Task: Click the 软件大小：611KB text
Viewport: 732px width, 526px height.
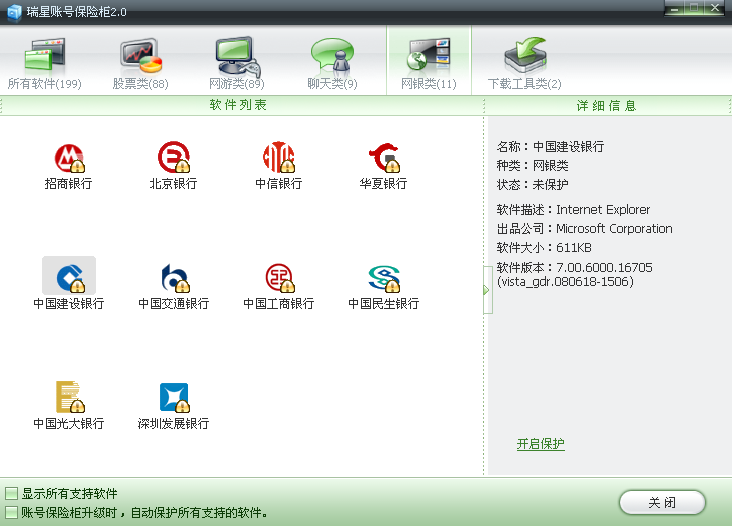Action: coord(544,248)
